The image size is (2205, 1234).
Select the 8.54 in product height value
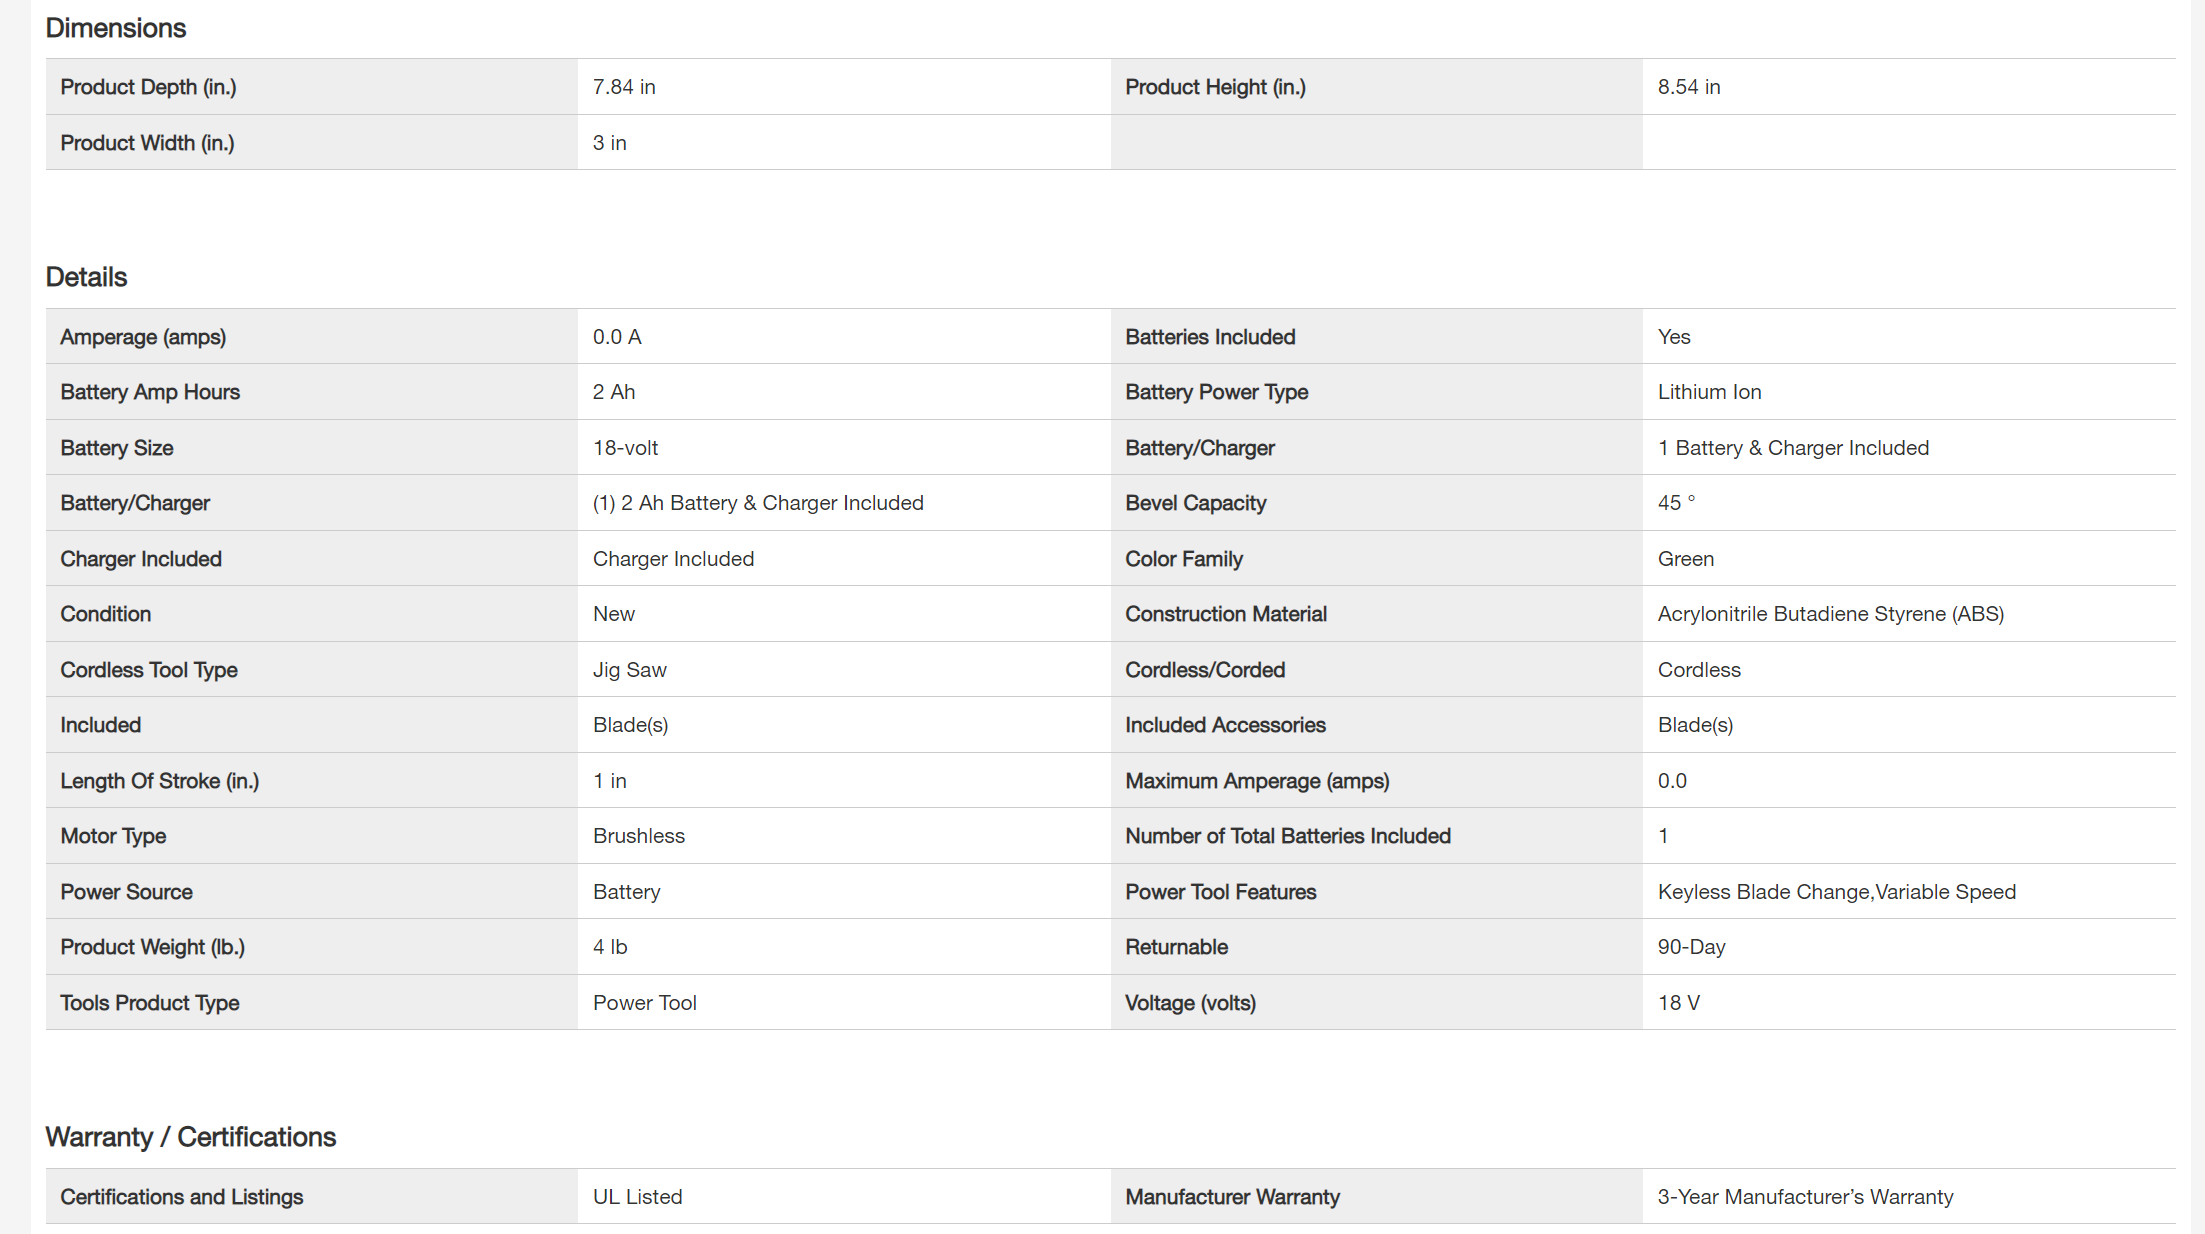pyautogui.click(x=1689, y=87)
